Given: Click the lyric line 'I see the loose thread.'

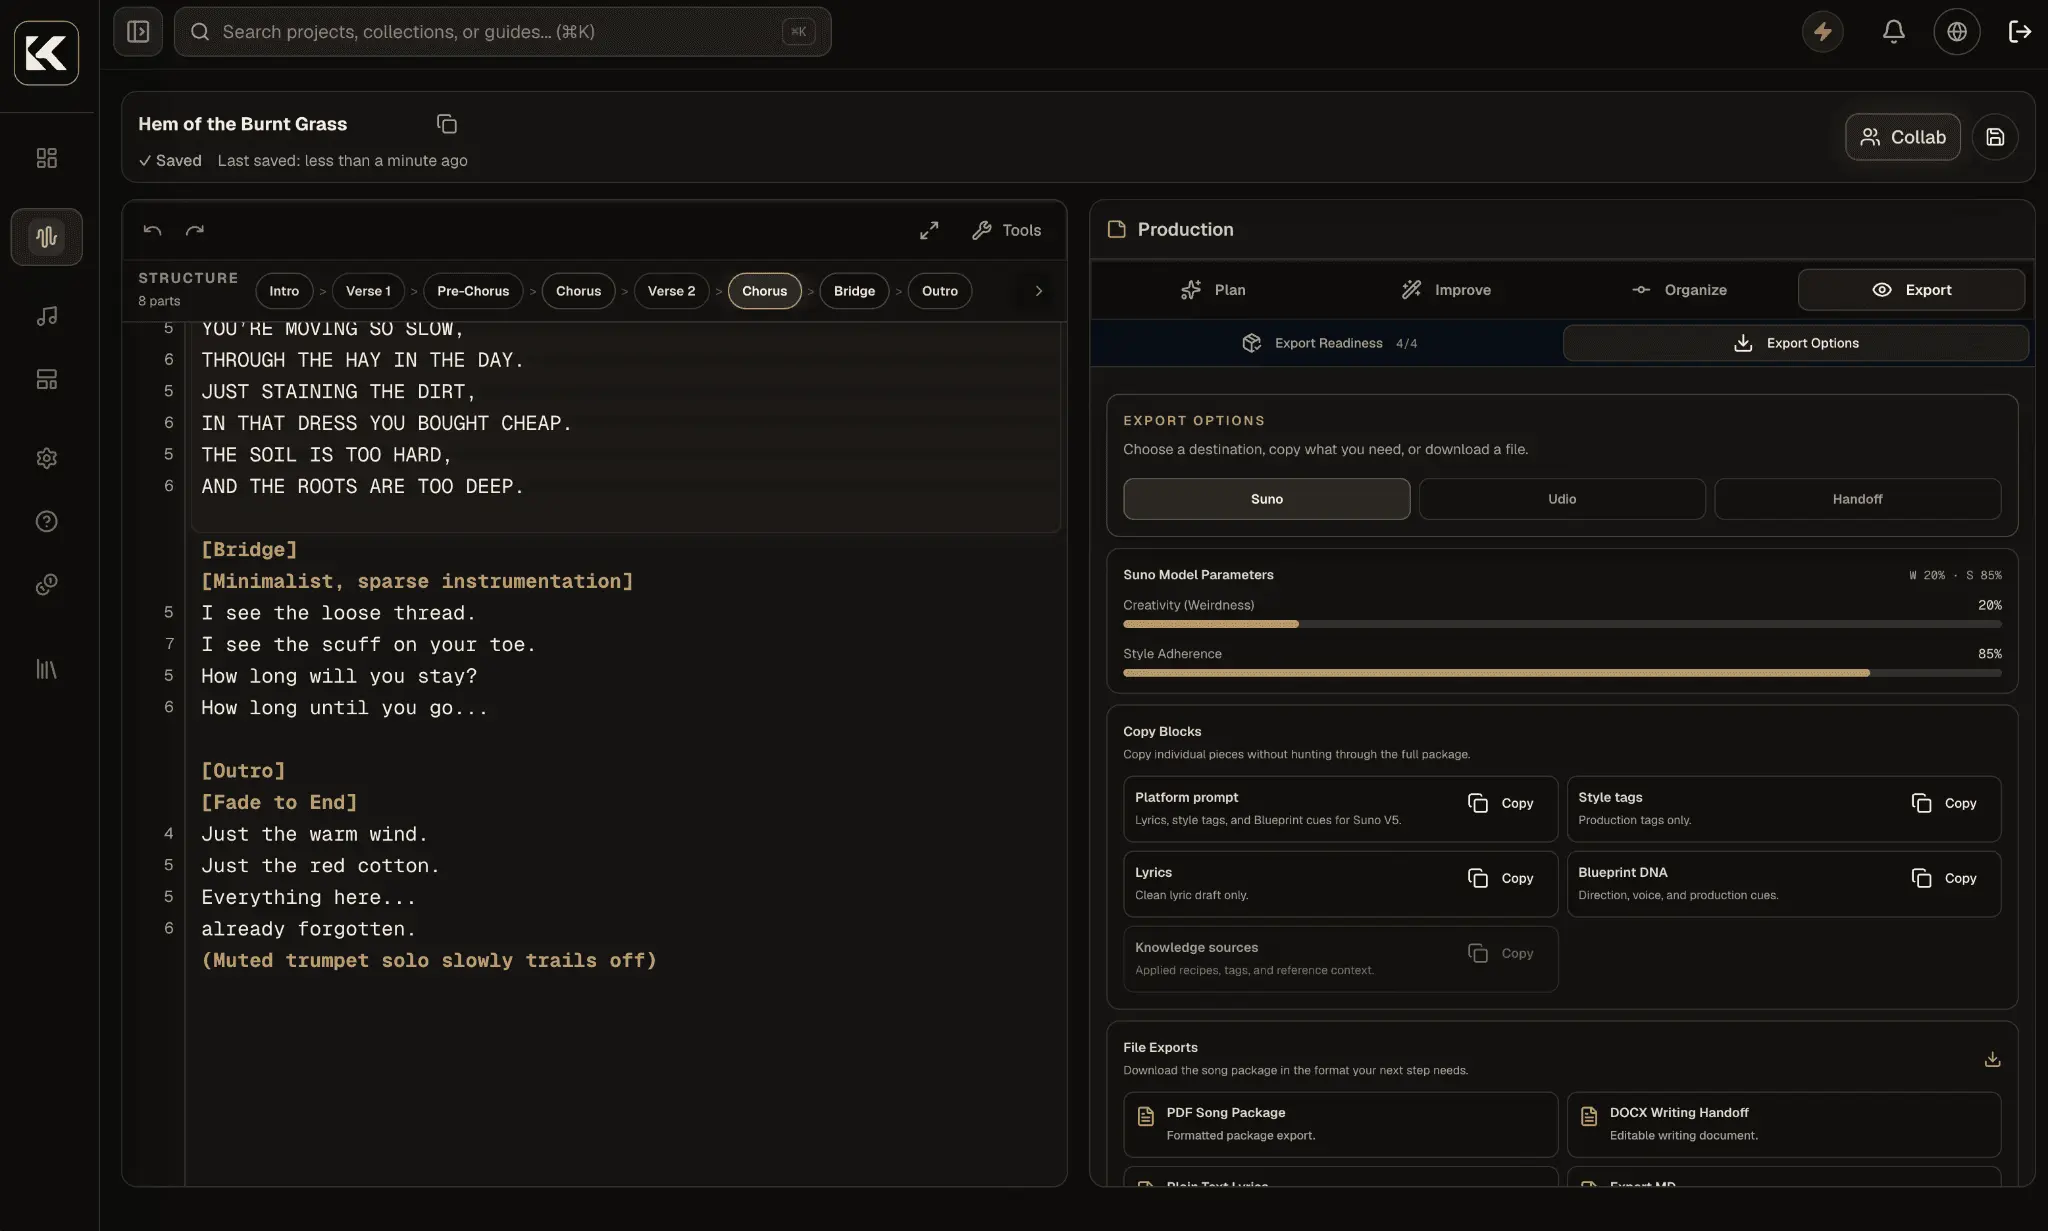Looking at the screenshot, I should tap(338, 613).
